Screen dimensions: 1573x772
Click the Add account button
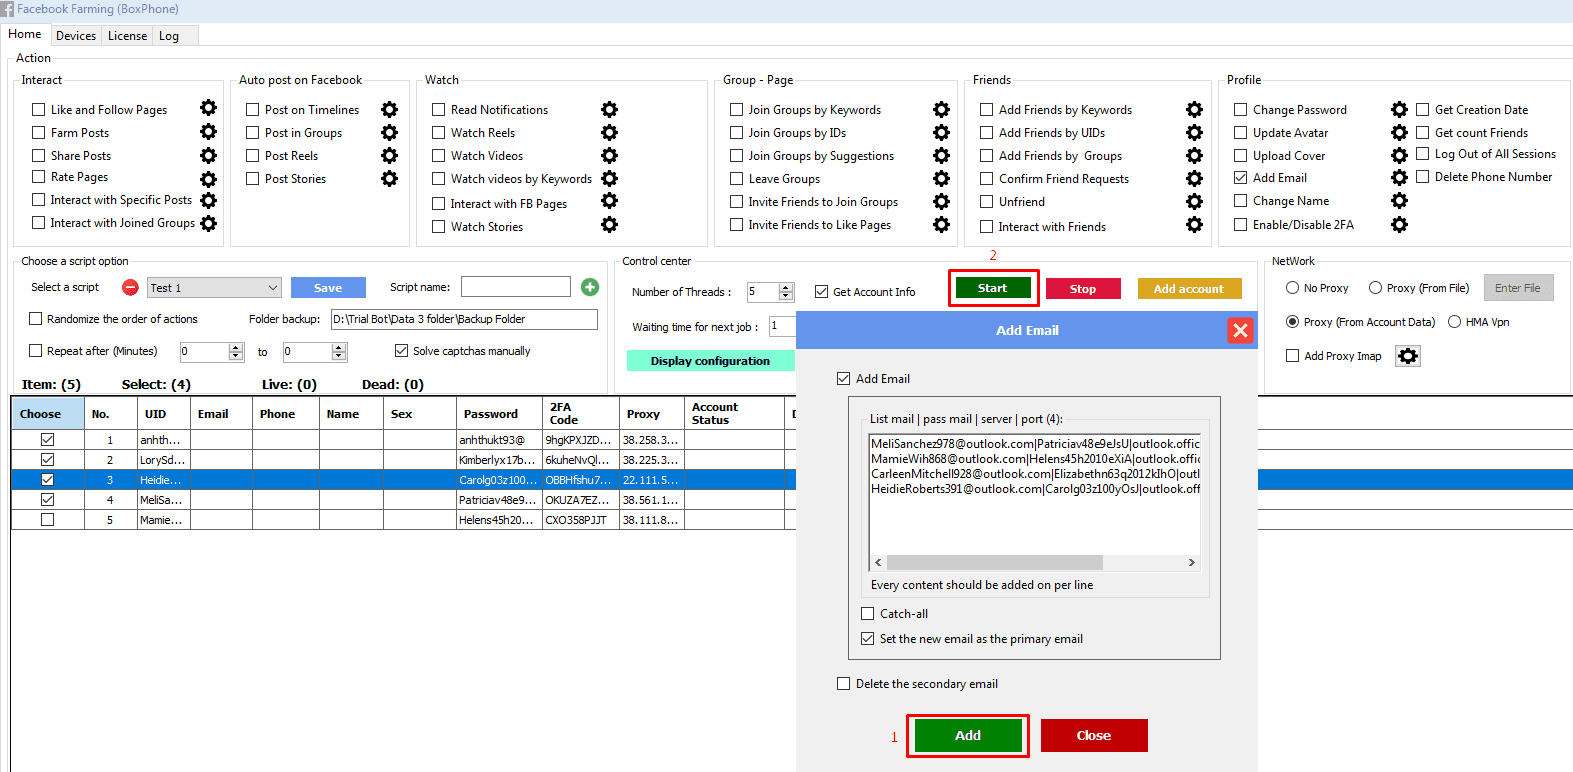pos(1189,289)
